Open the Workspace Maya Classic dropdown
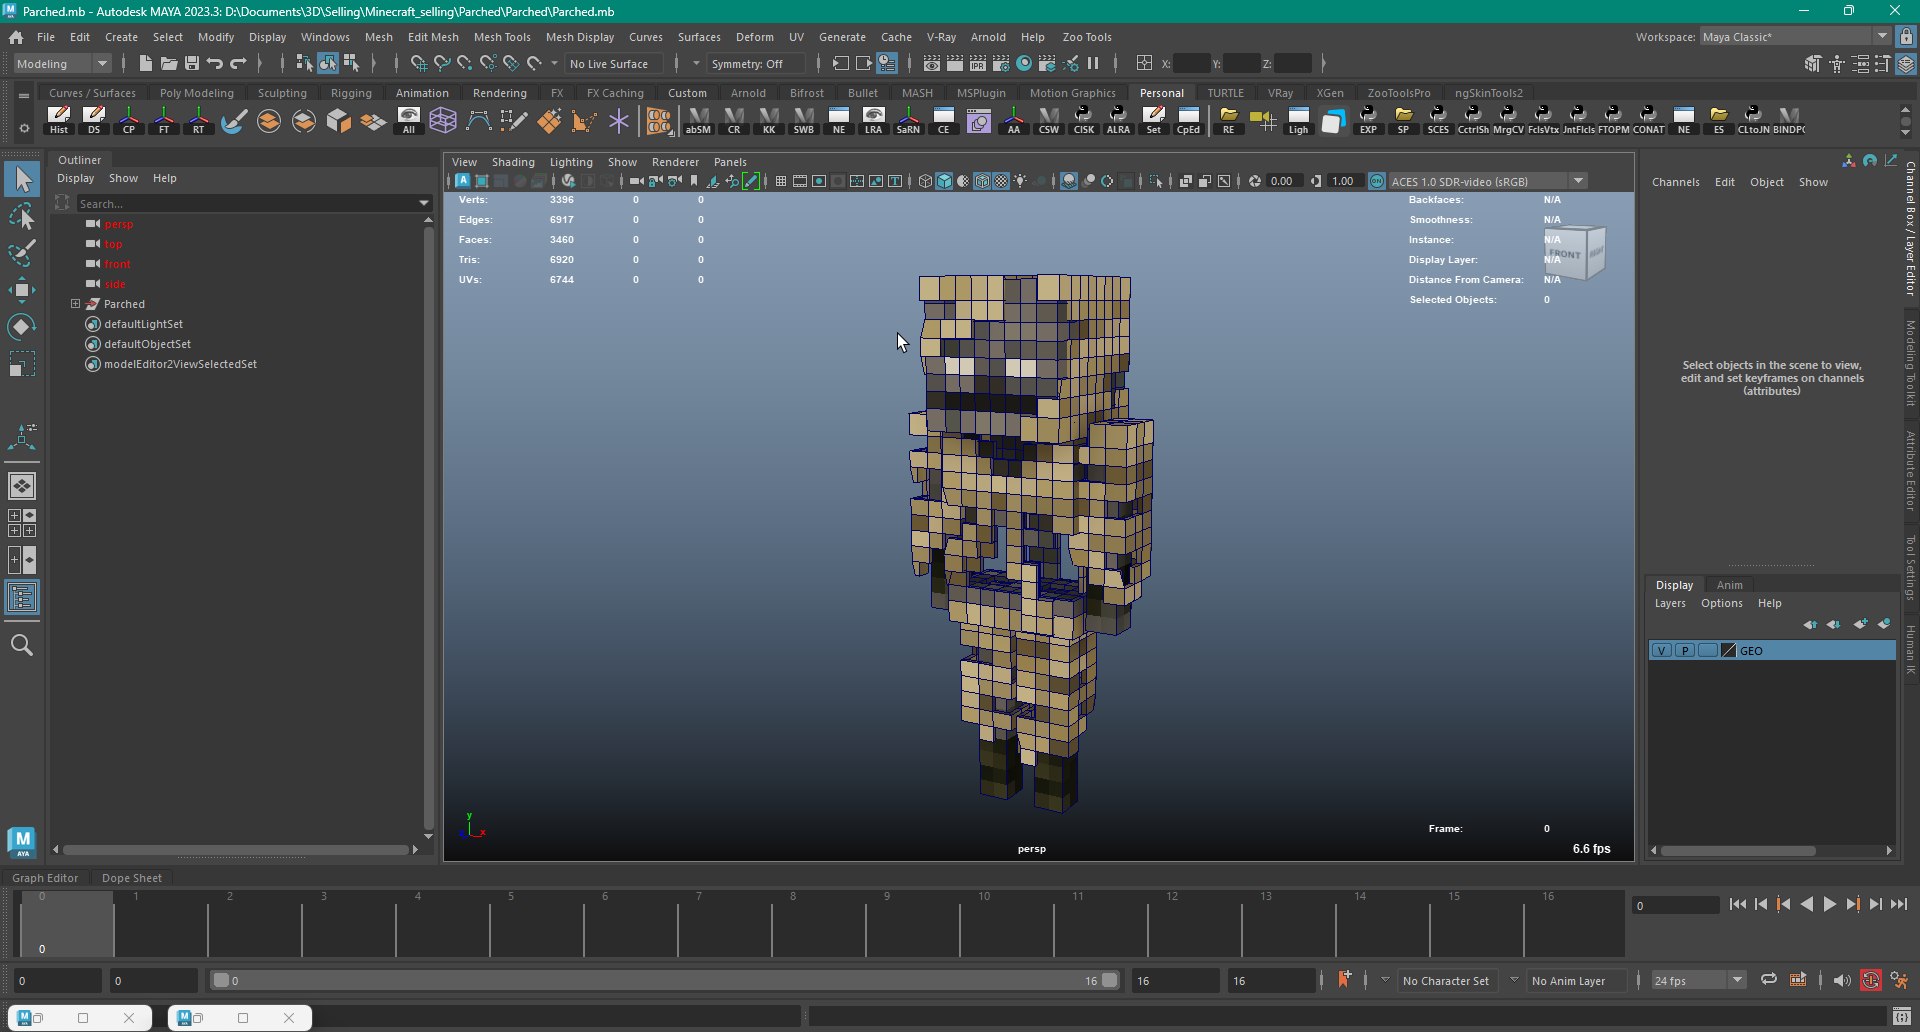This screenshot has width=1920, height=1032. tap(1795, 37)
